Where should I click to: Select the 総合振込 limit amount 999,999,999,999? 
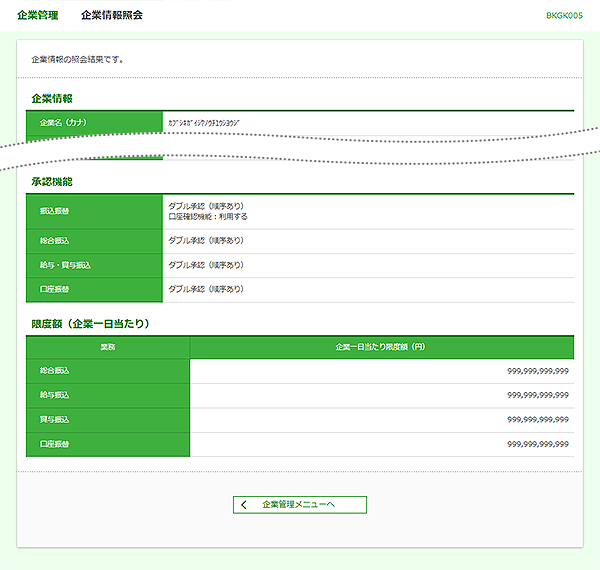[538, 371]
